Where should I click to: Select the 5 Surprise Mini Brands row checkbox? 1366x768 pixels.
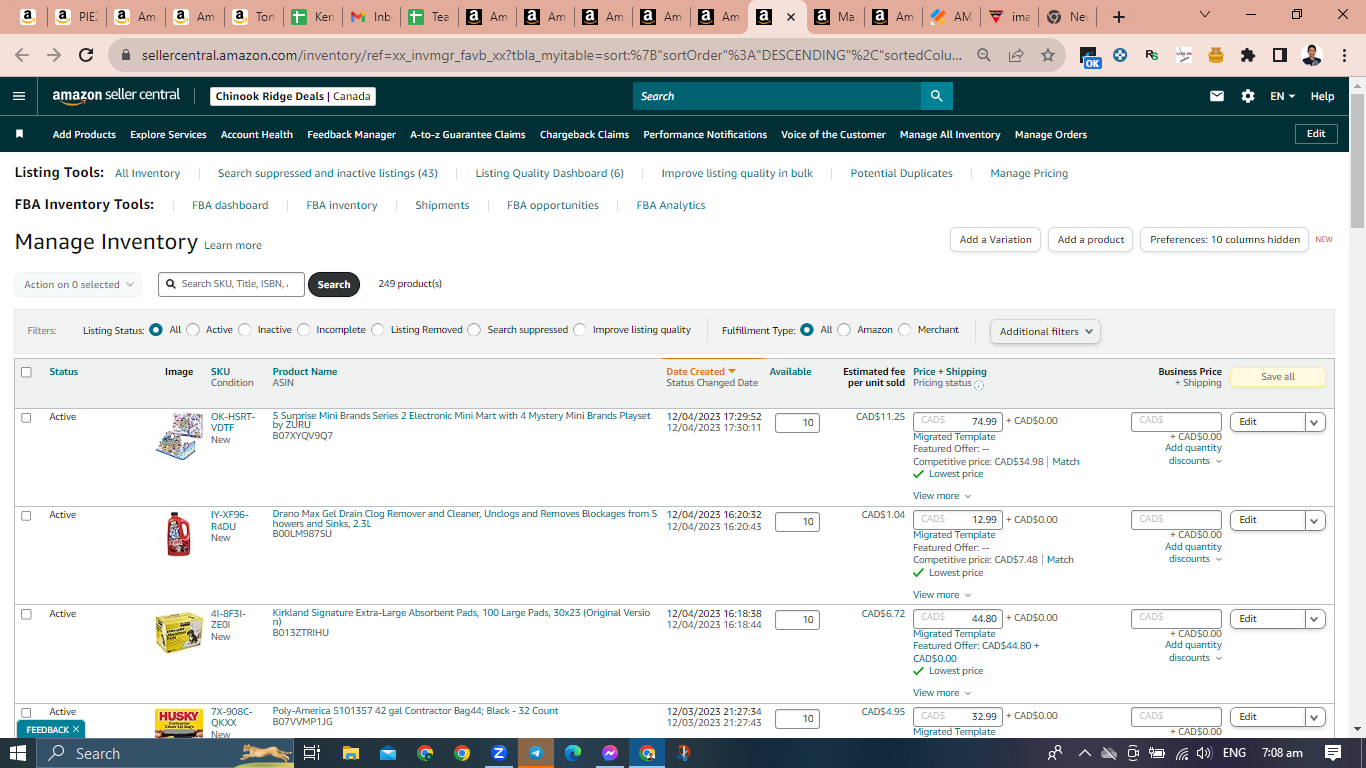(26, 417)
